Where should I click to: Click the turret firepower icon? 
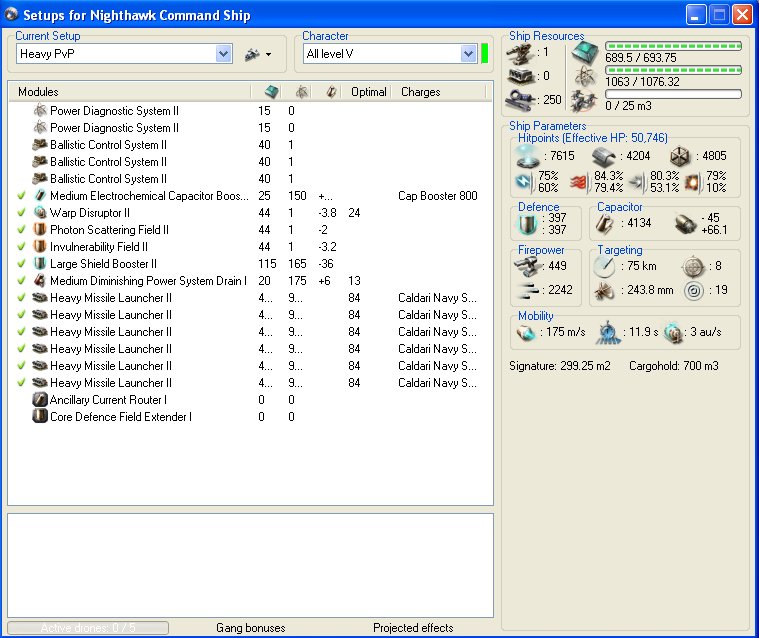526,265
